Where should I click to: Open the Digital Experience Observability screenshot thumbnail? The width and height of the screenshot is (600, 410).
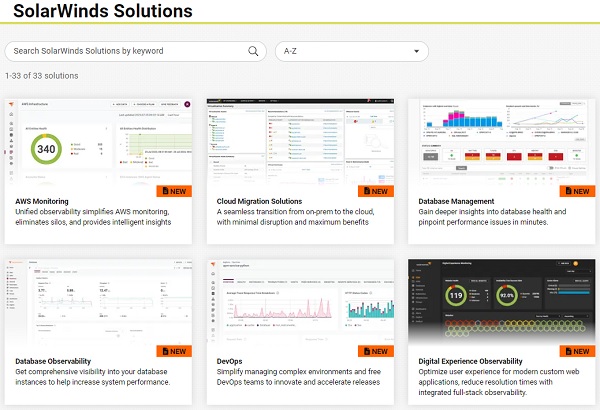point(502,302)
